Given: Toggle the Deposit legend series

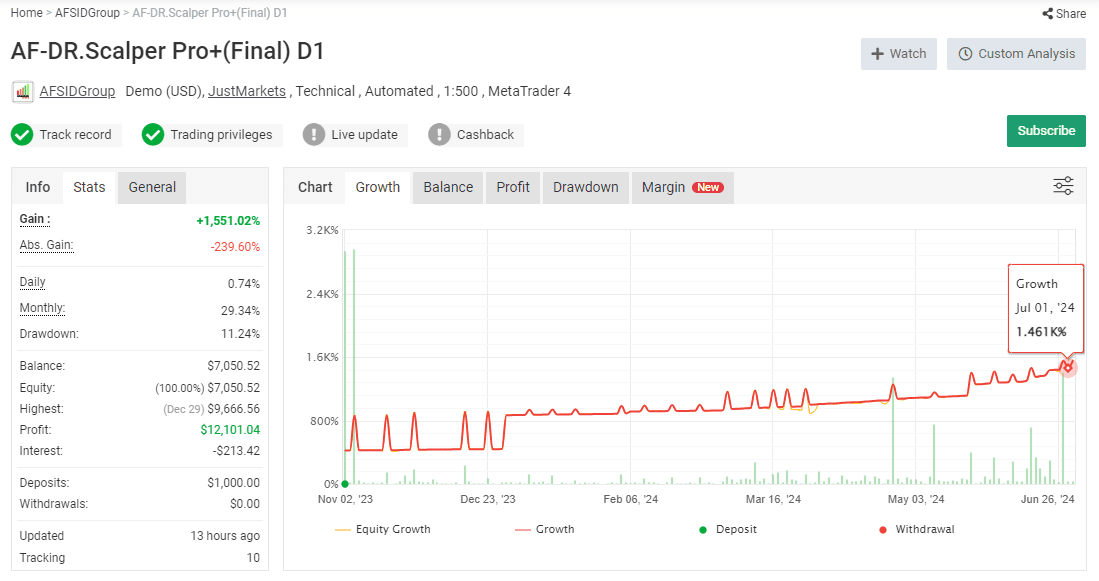Looking at the screenshot, I should (x=728, y=529).
